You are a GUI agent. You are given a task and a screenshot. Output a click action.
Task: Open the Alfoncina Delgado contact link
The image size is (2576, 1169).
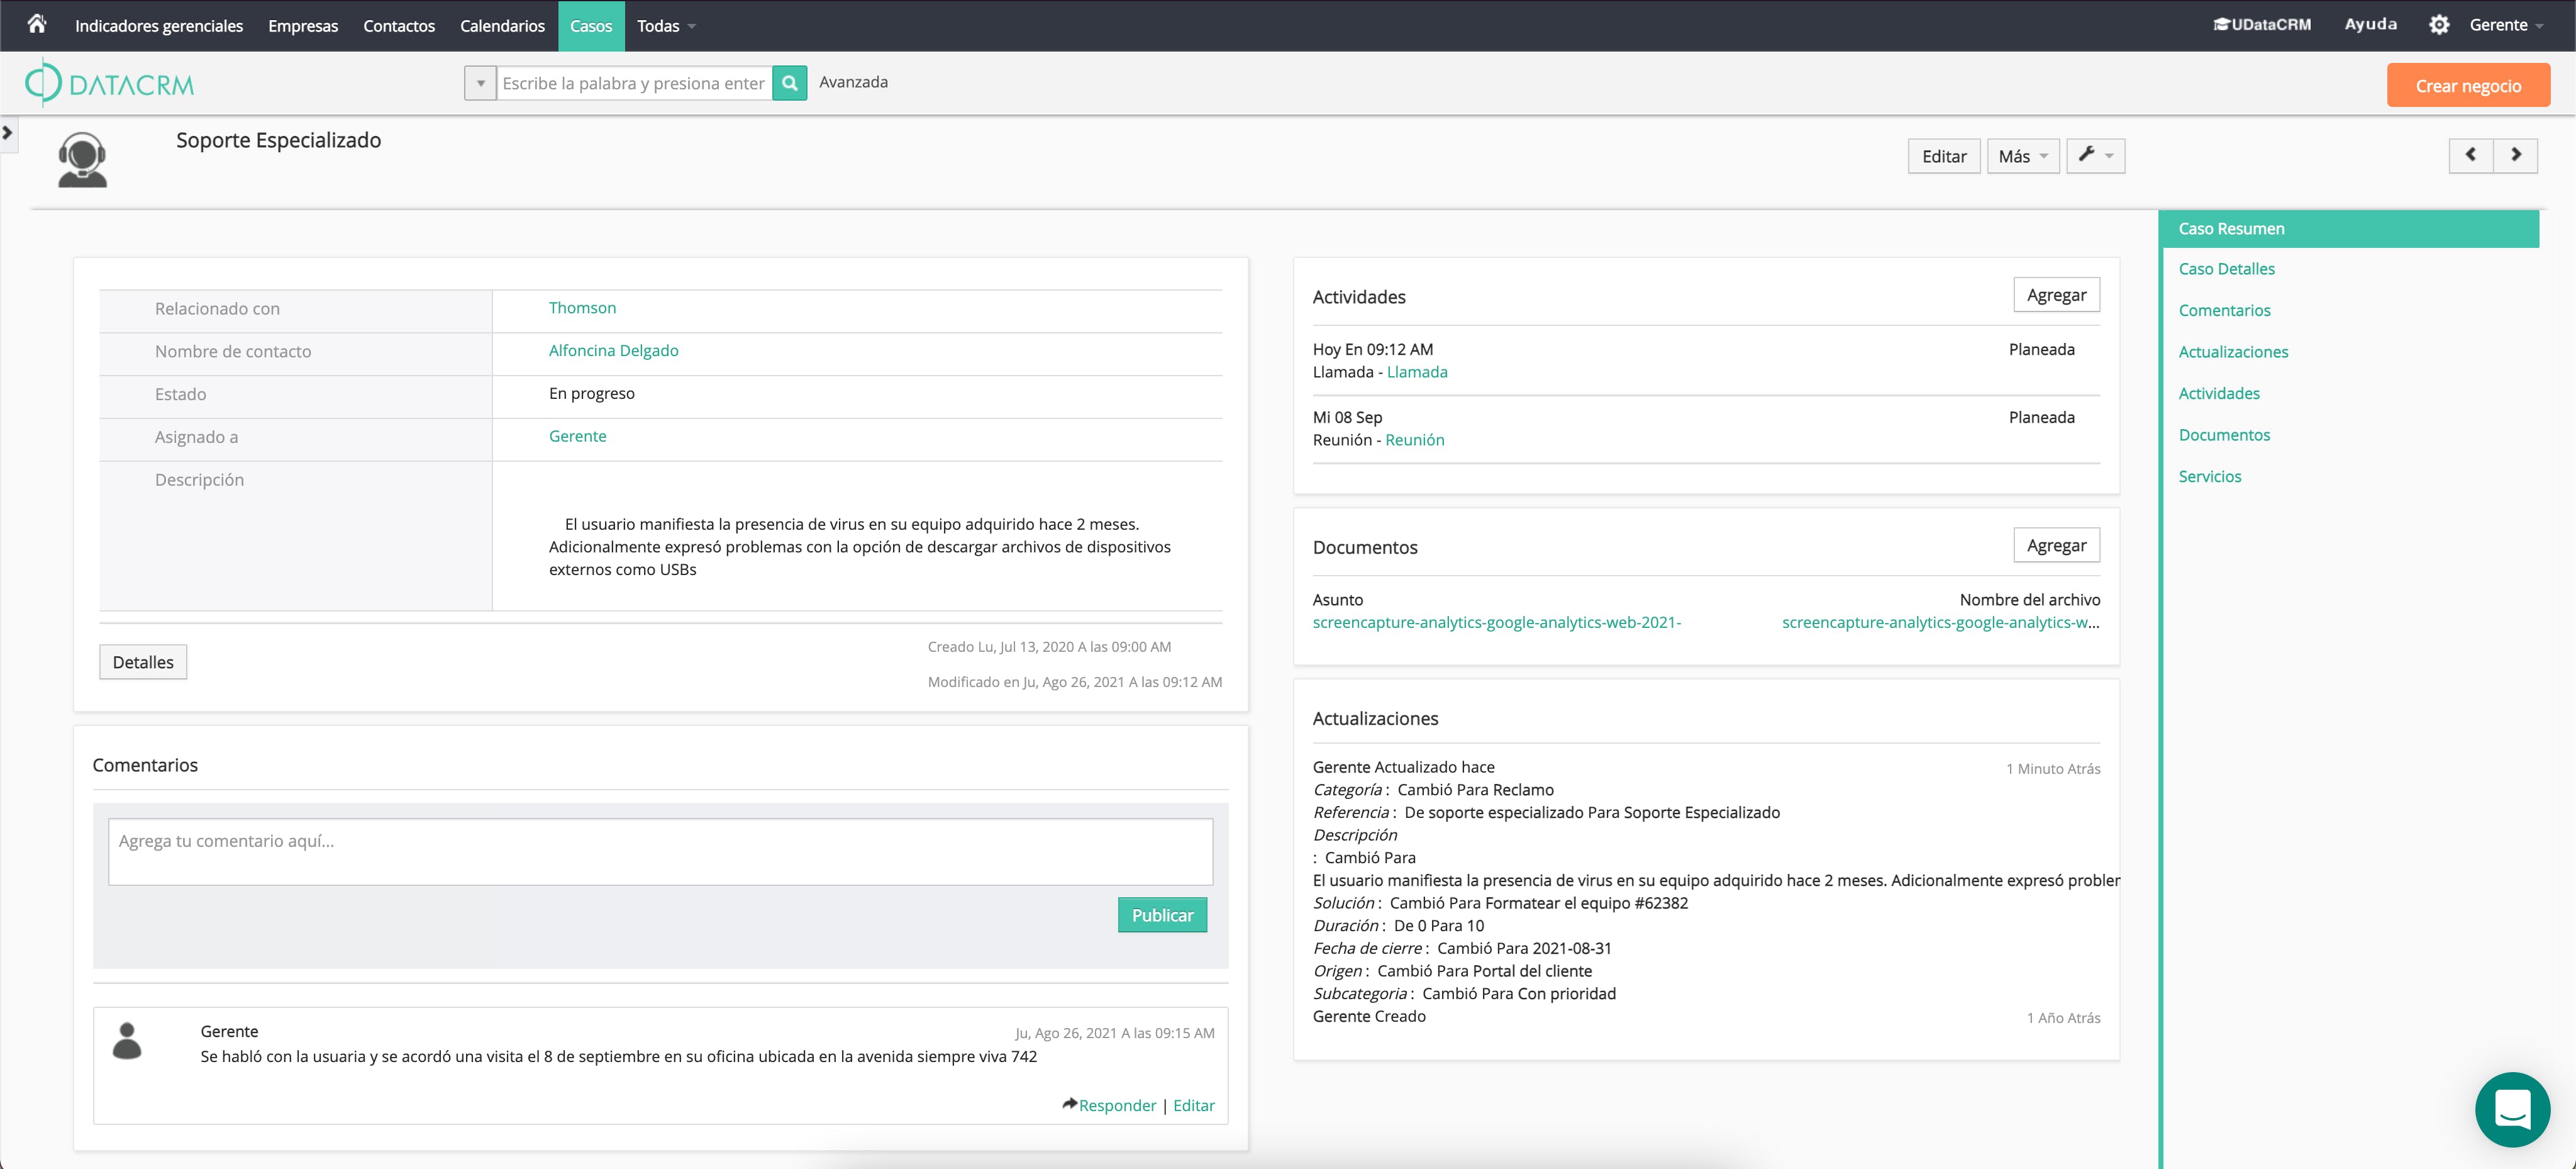[x=613, y=351]
